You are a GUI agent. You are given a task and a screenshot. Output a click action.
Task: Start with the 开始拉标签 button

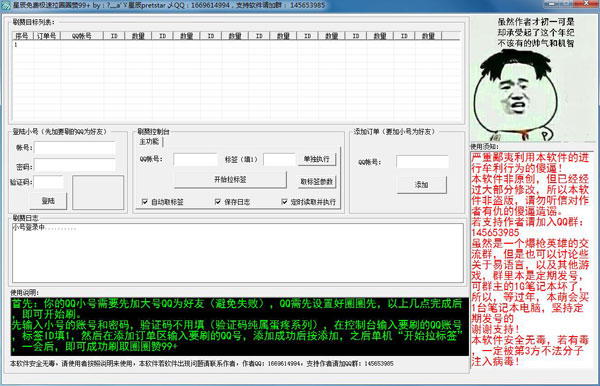(230, 179)
